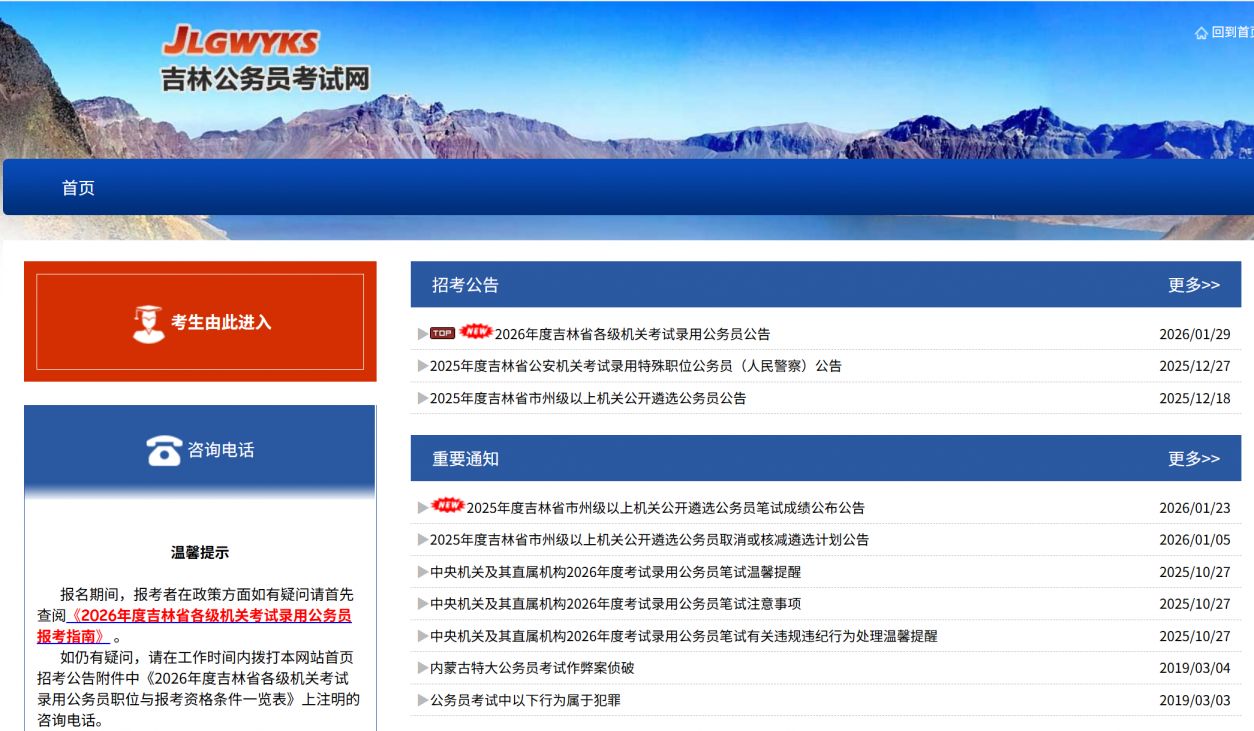Open the 违规违纪行为处理温馨提醒 notice
The height and width of the screenshot is (731, 1254).
684,636
